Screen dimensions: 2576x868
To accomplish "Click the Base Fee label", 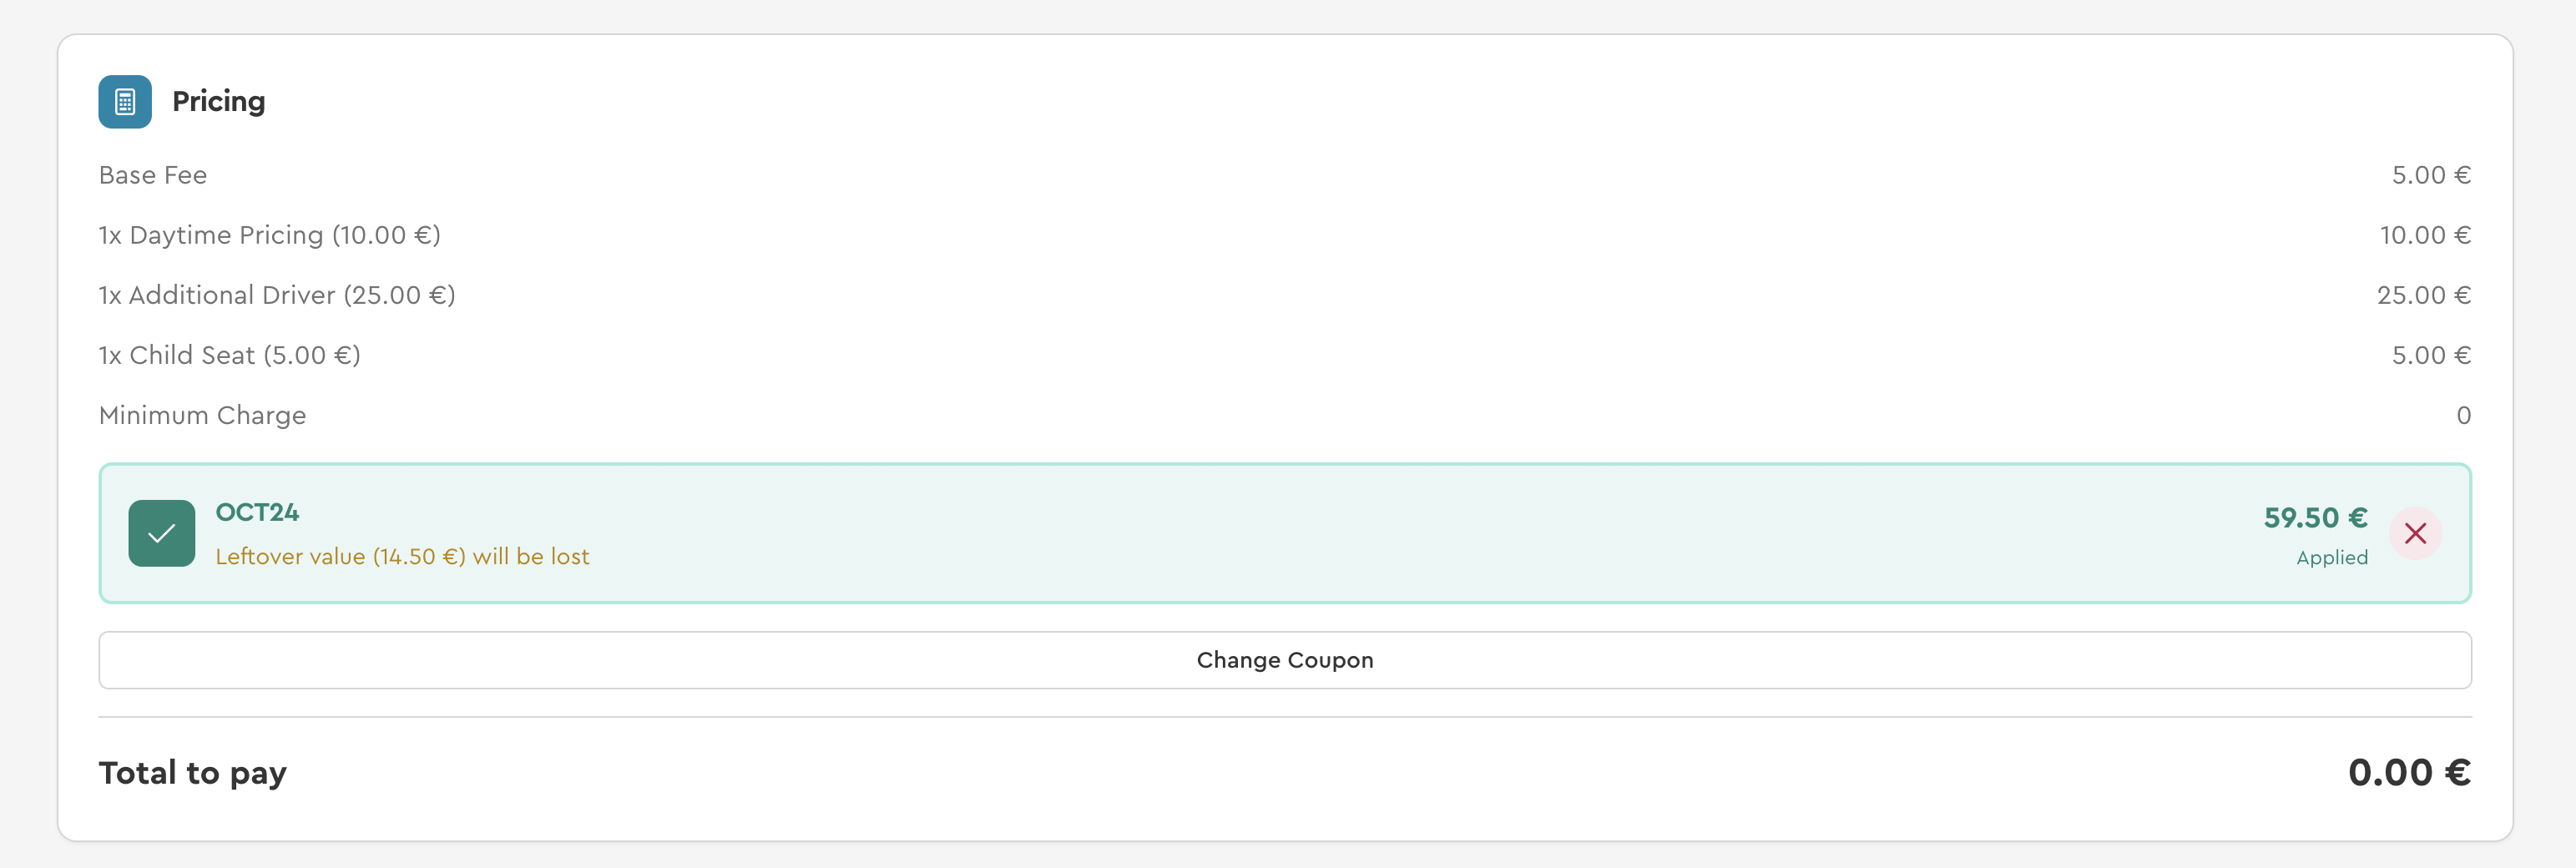I will point(153,176).
